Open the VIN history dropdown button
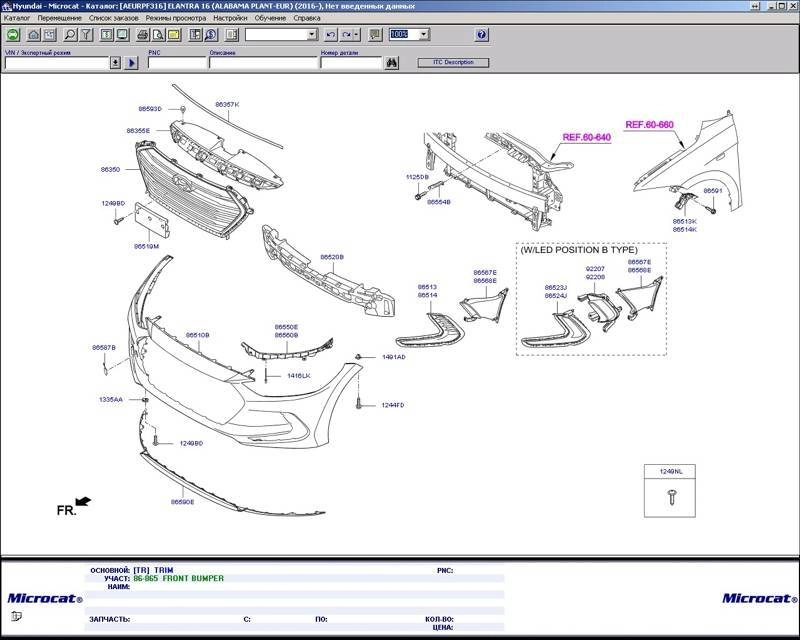Screen dimensions: 800x640 [116, 63]
